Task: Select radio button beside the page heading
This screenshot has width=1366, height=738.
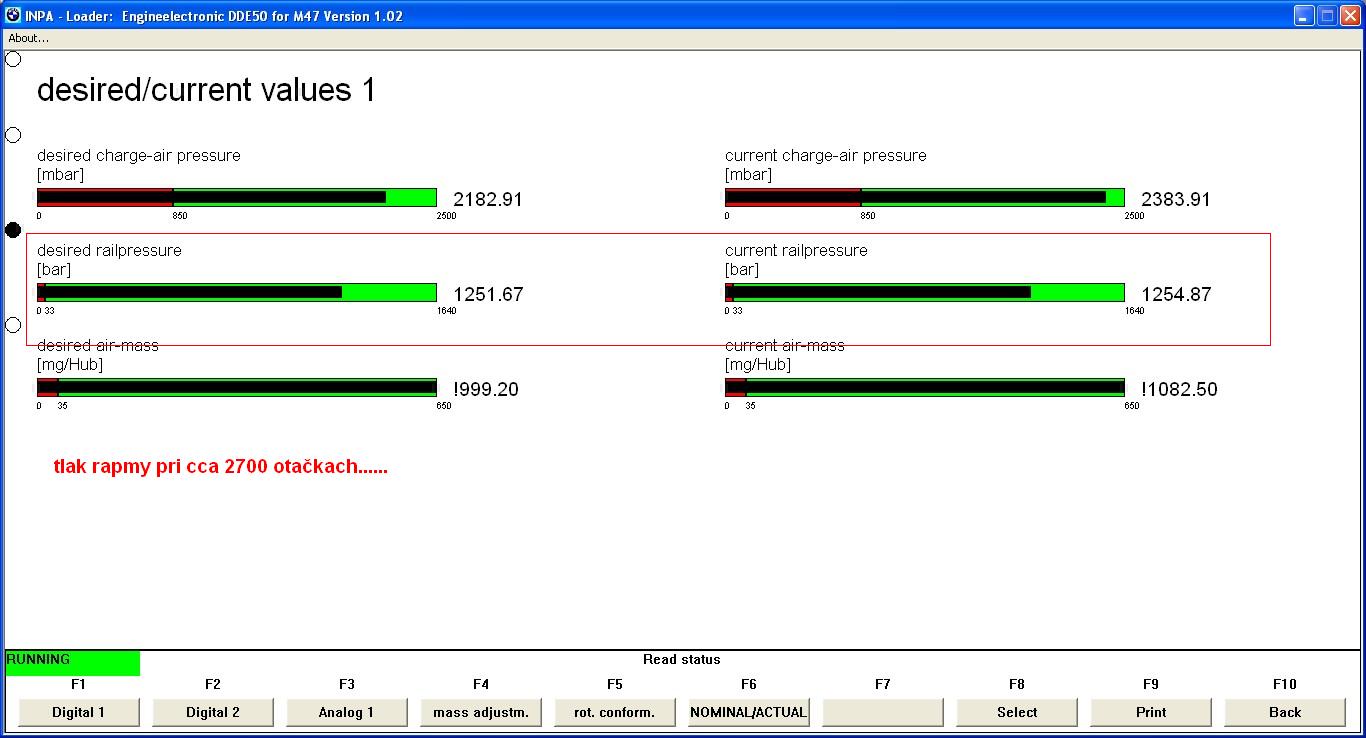Action: [13, 59]
